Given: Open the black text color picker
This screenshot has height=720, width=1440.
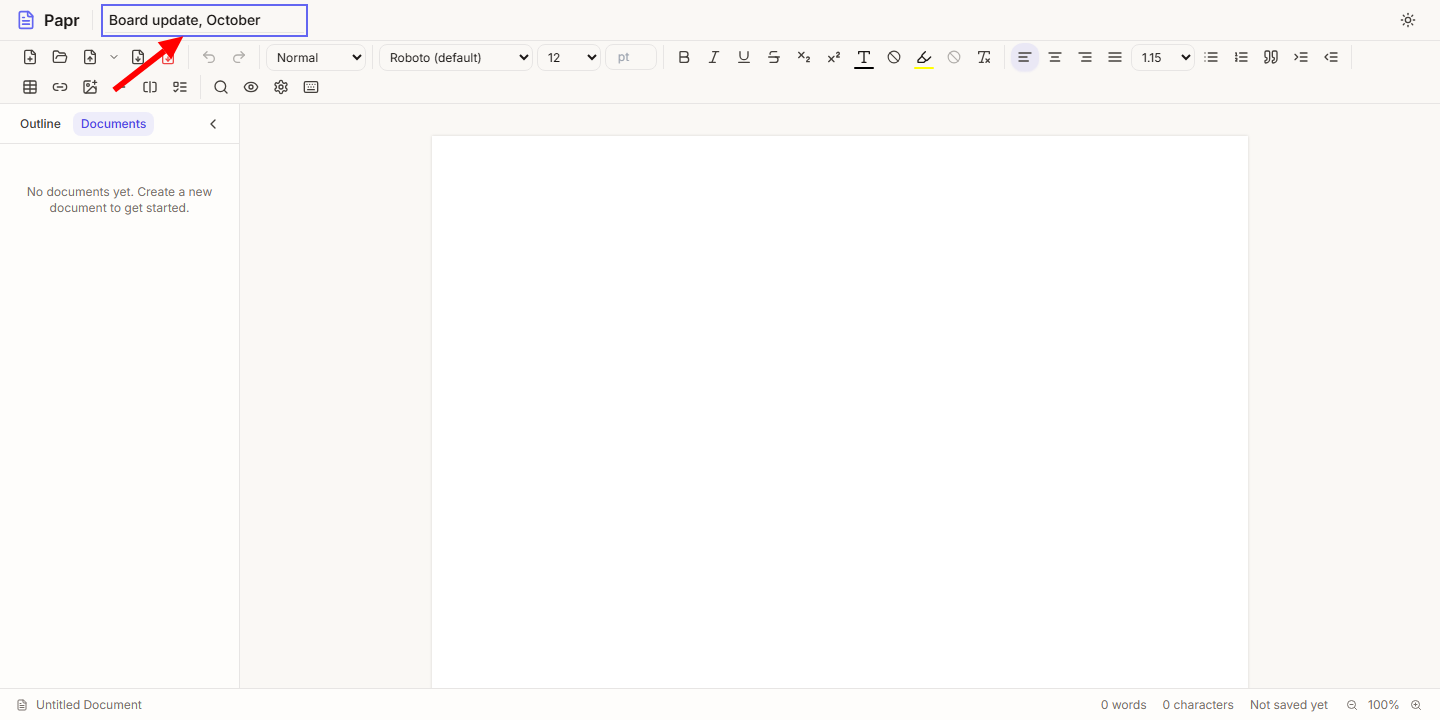Looking at the screenshot, I should (864, 57).
